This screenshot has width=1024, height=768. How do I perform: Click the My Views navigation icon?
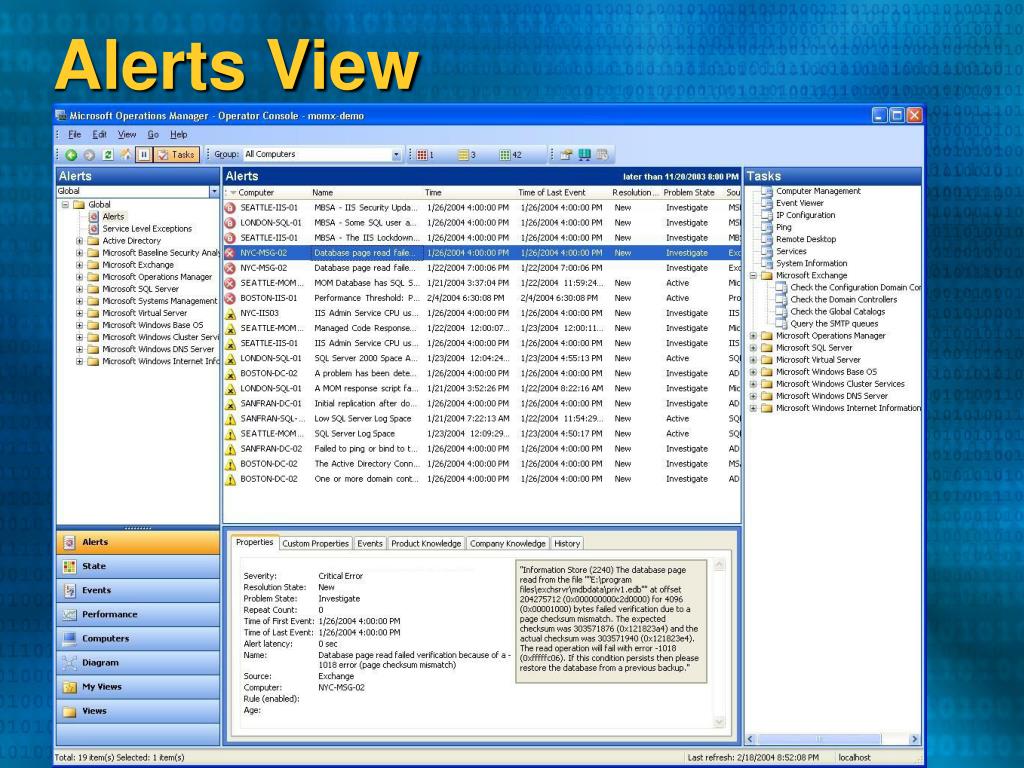pos(69,687)
